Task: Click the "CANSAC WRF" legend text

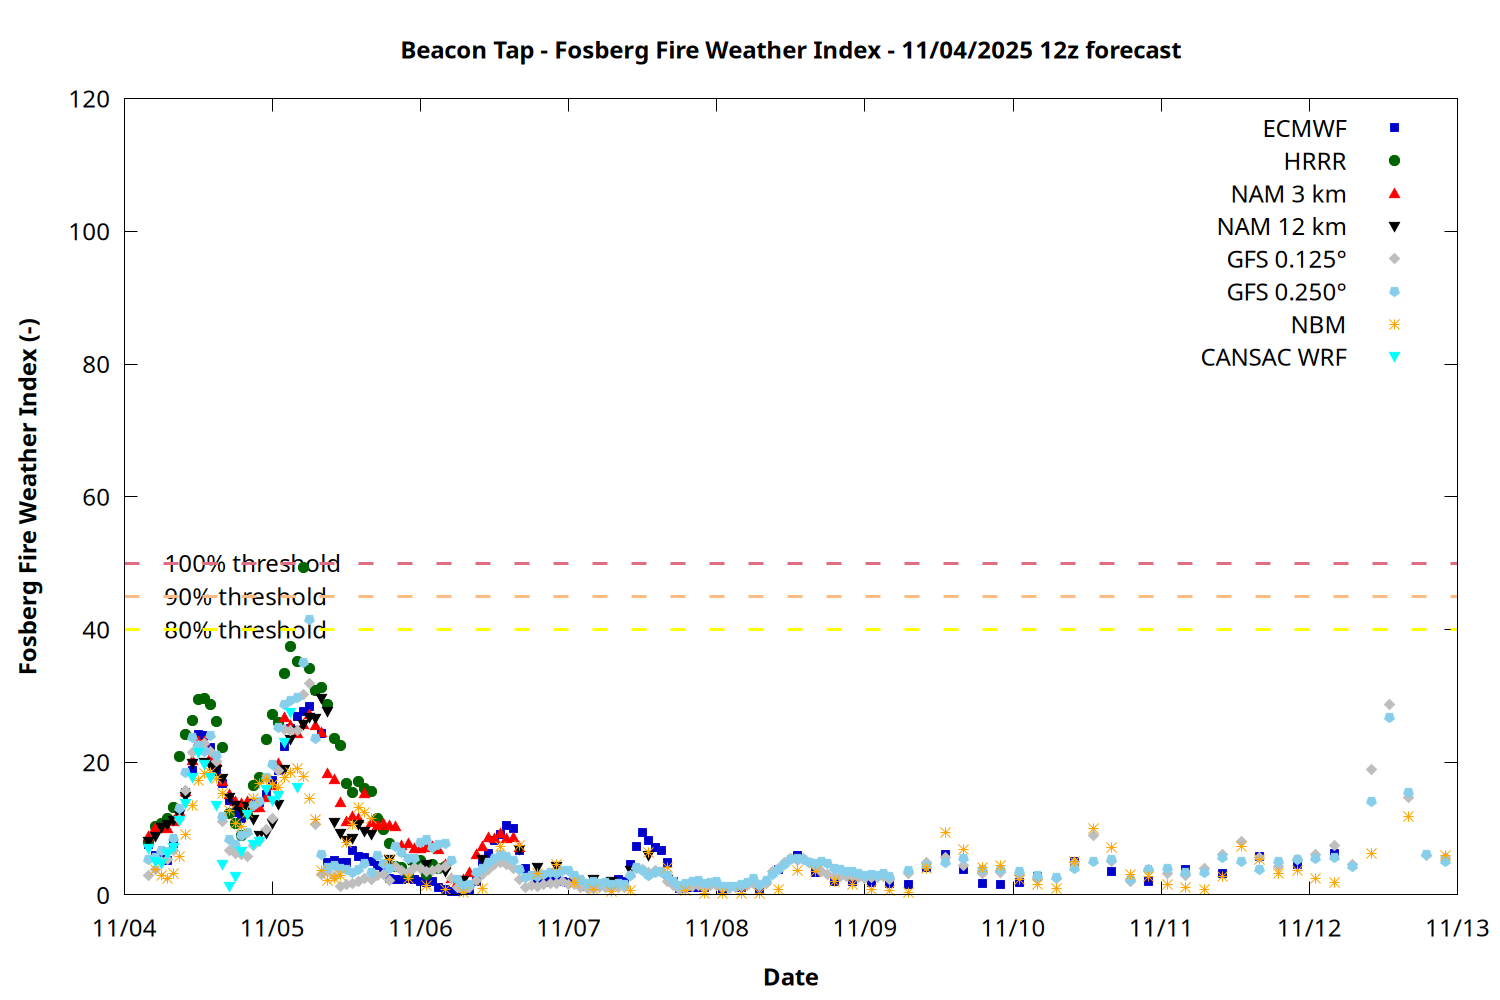Action: pyautogui.click(x=1273, y=358)
